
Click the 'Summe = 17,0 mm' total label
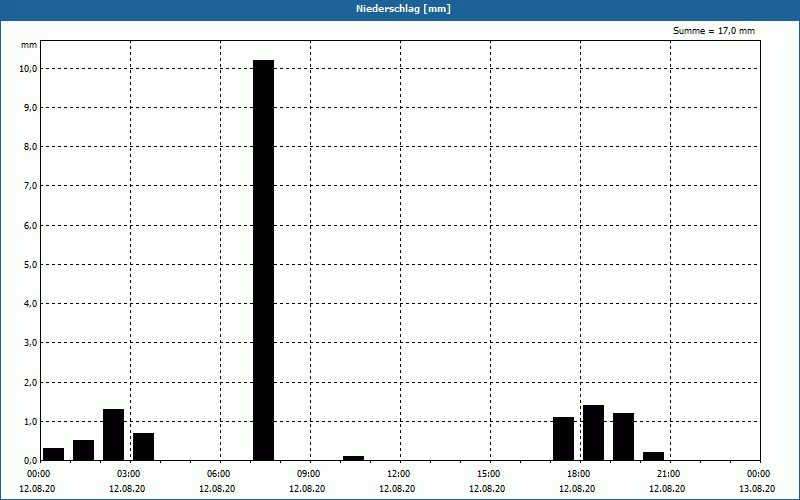click(714, 31)
